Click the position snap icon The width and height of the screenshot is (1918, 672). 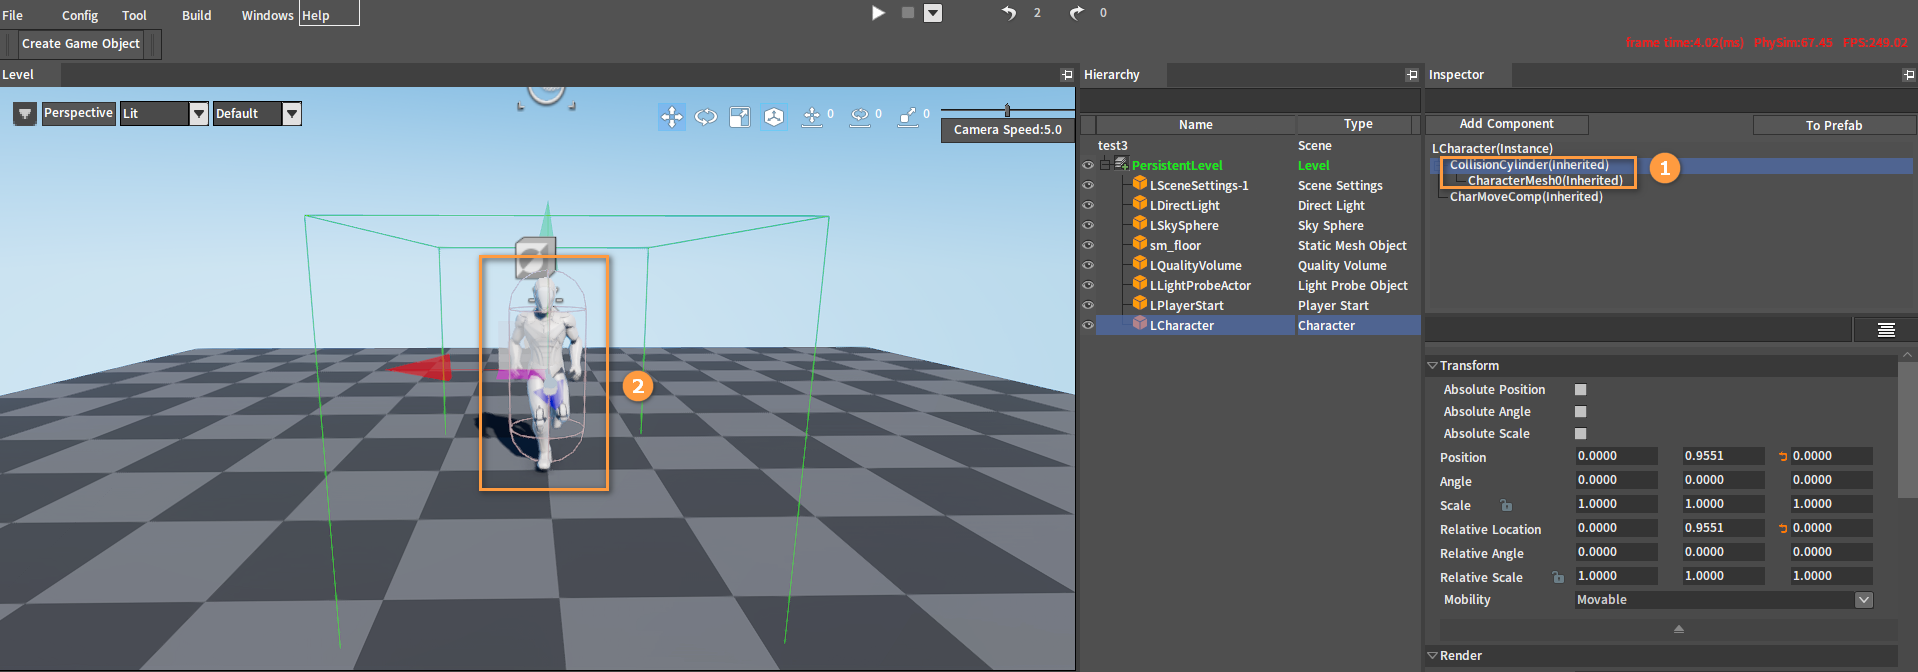pos(812,117)
